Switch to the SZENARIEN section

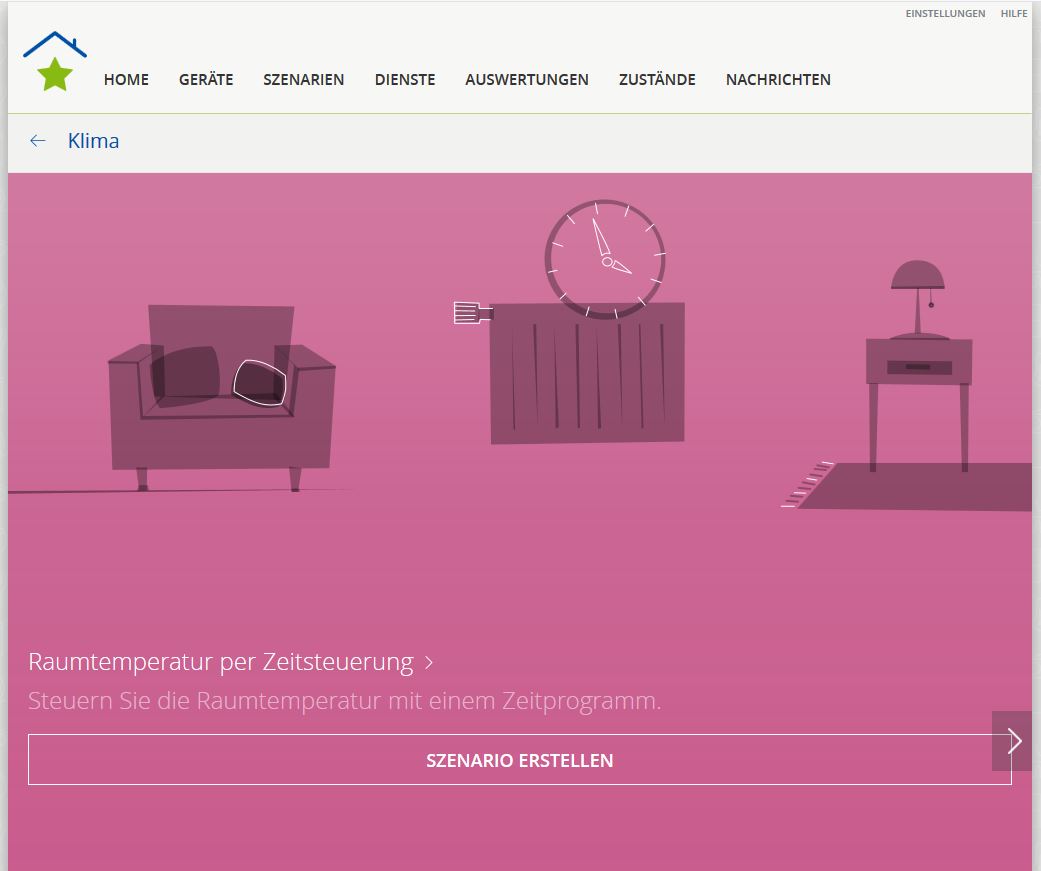(304, 80)
